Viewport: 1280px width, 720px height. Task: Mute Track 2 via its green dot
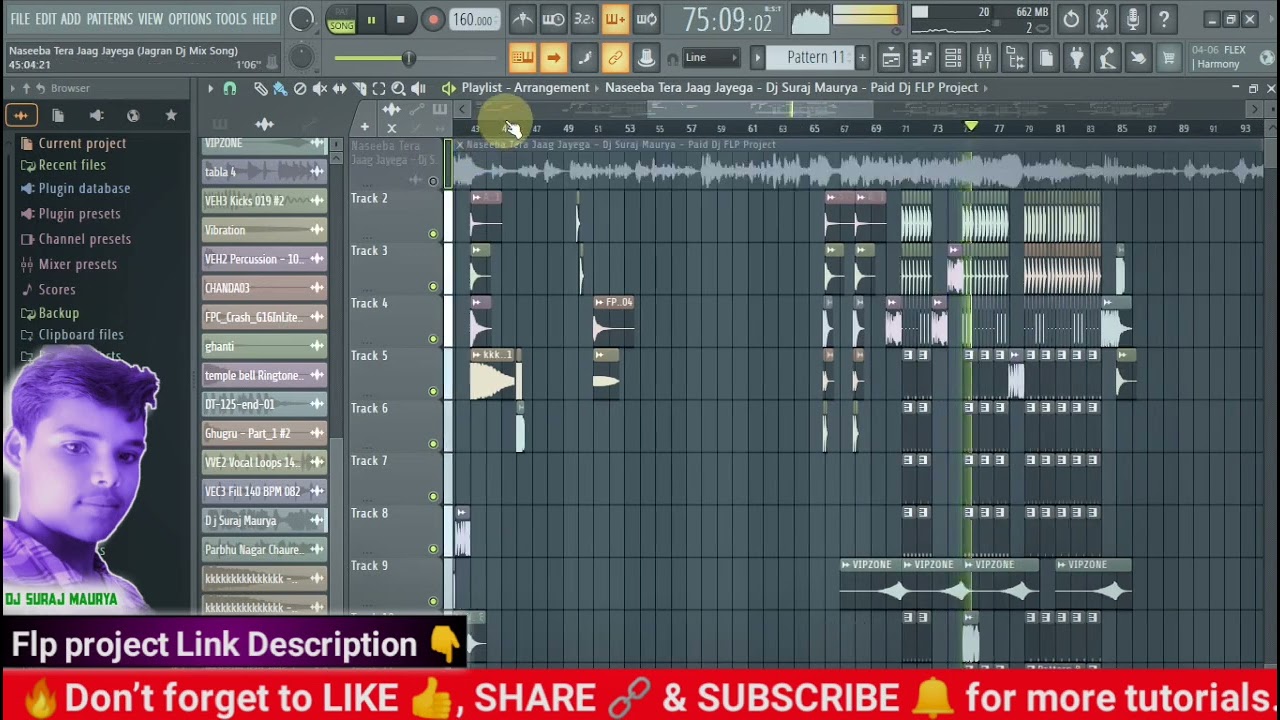click(x=433, y=234)
